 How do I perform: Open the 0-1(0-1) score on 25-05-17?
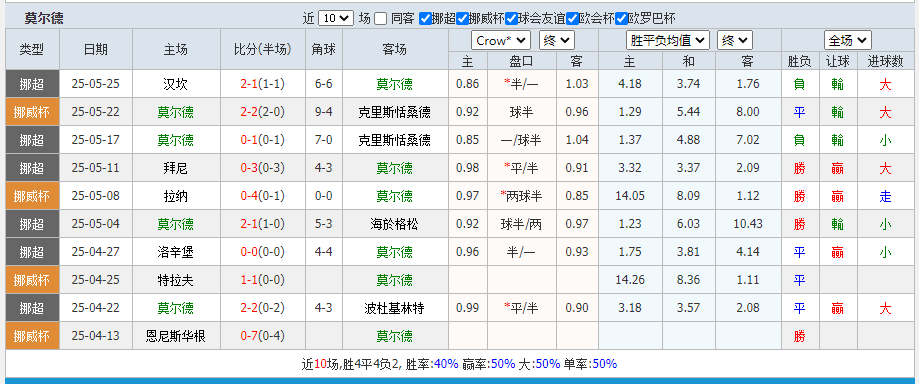point(263,140)
